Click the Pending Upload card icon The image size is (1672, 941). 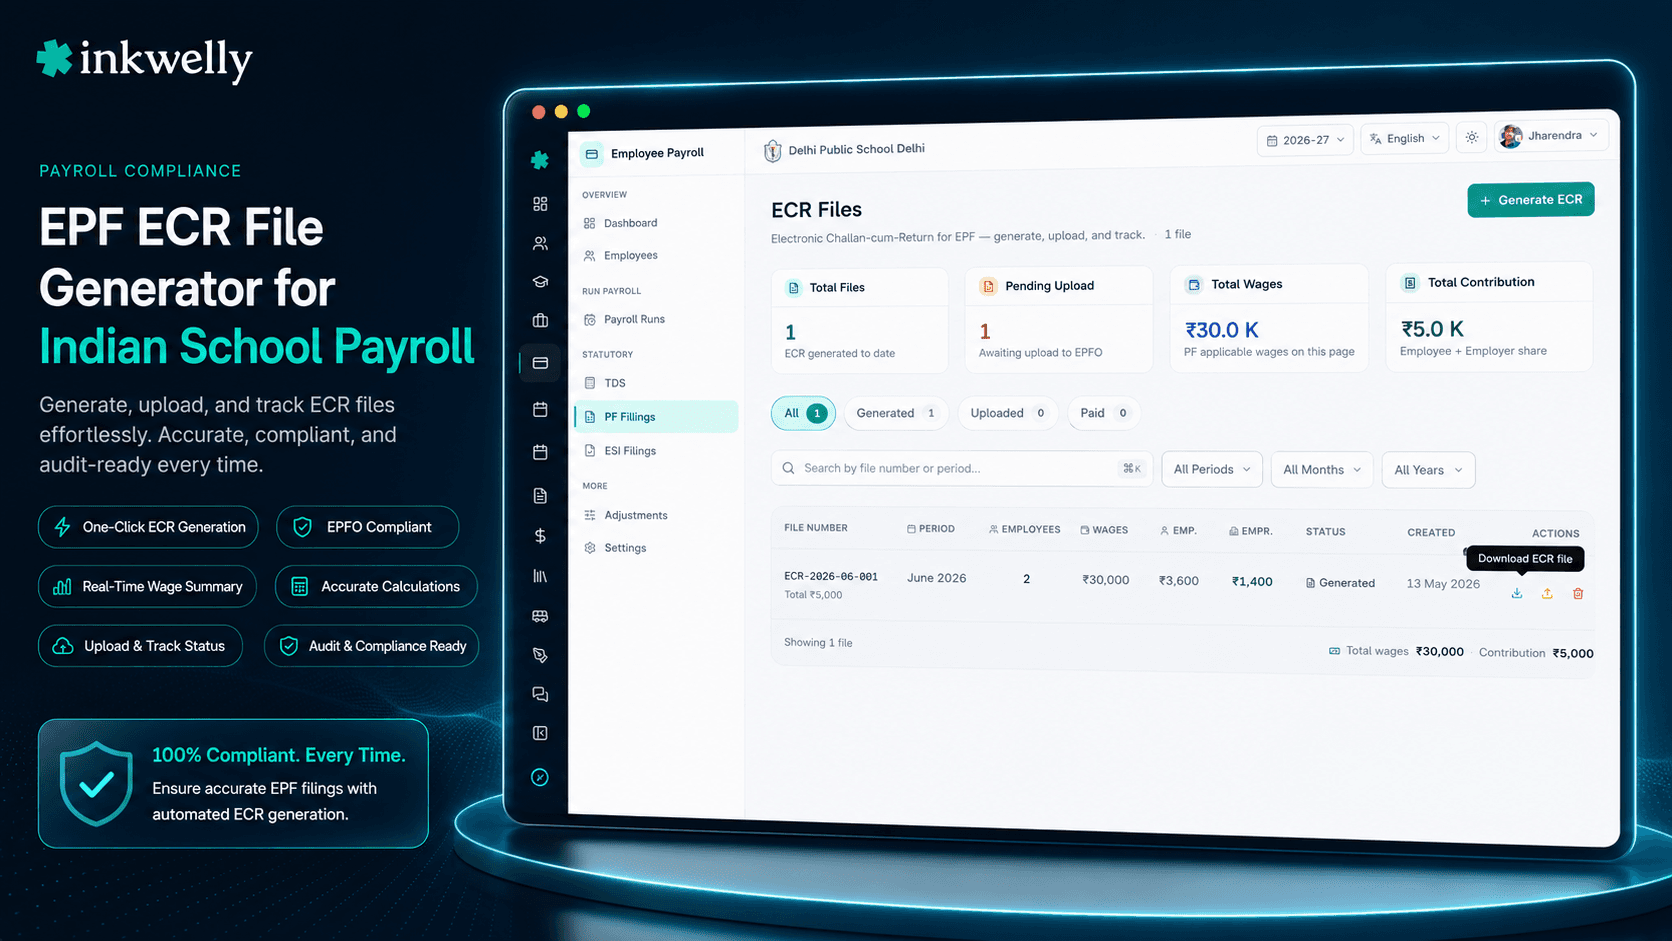click(x=988, y=286)
